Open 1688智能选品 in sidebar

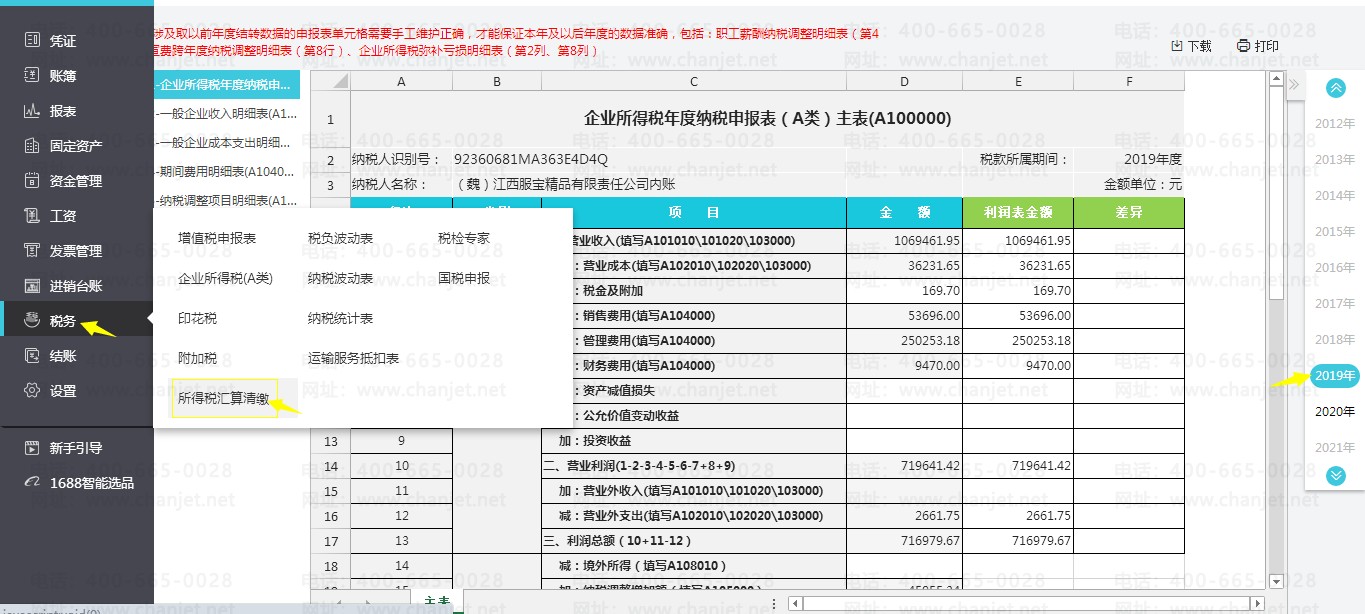click(91, 483)
